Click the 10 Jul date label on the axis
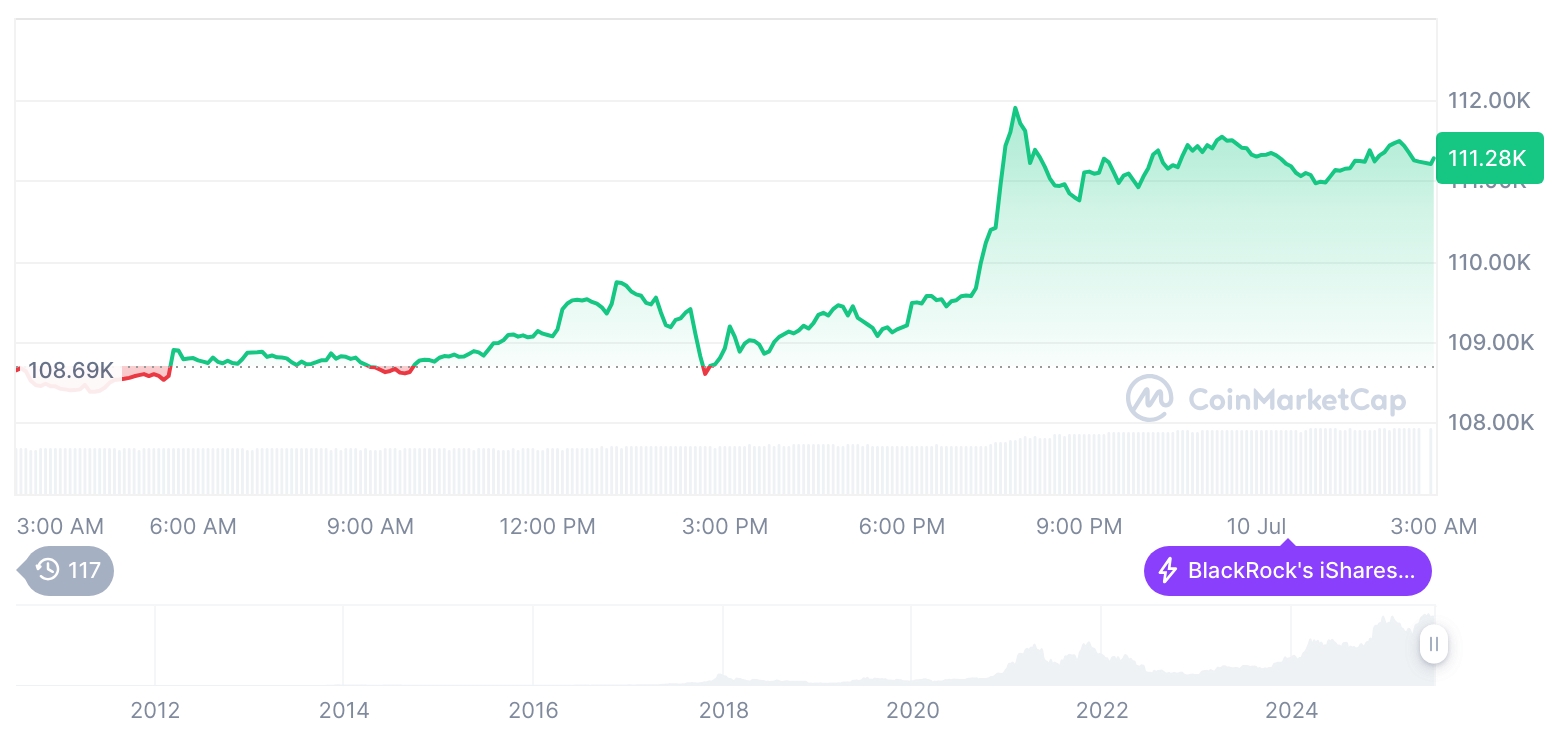The height and width of the screenshot is (732, 1566). (1256, 526)
